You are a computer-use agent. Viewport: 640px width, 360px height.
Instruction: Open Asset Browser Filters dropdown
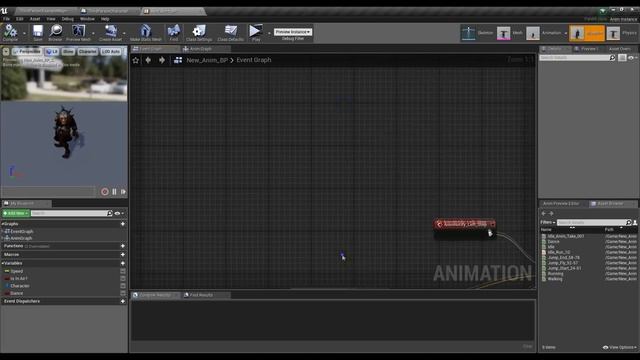point(548,222)
